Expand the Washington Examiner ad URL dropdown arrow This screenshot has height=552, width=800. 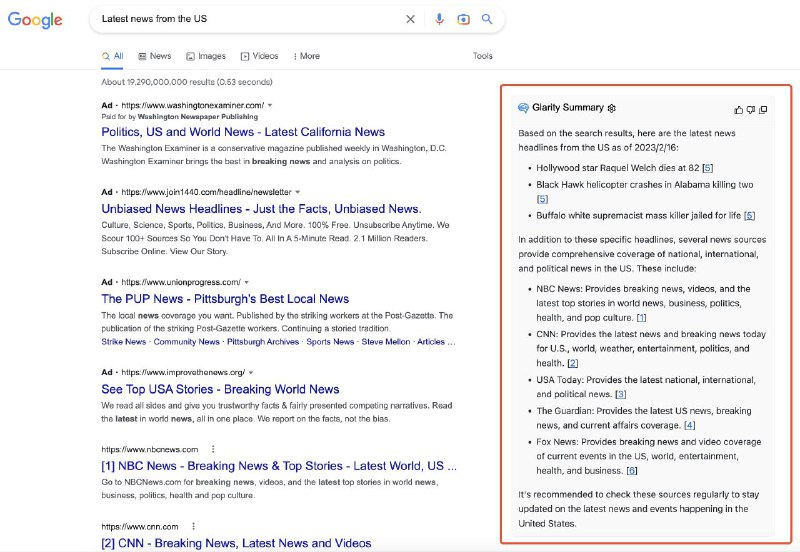[270, 105]
